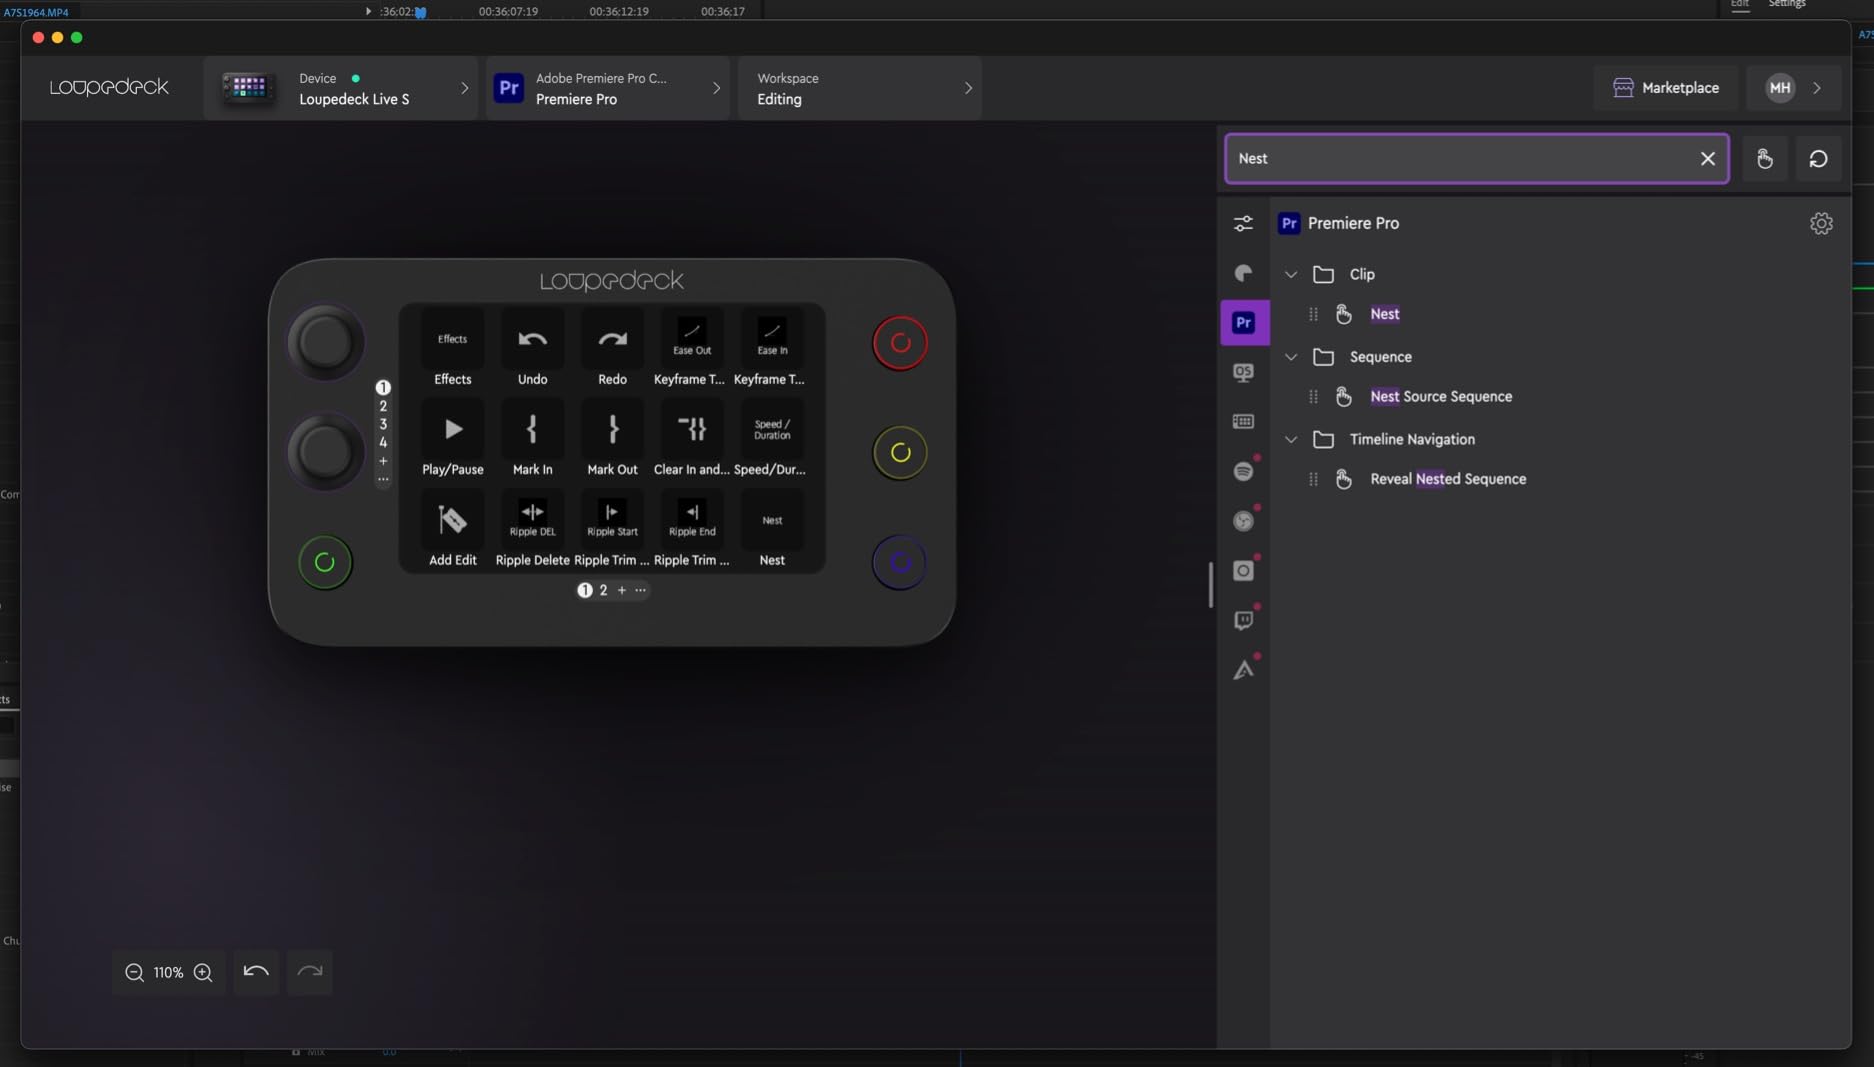Zoom in using the magnifier plus button
Viewport: 1874px width, 1067px height.
202,972
